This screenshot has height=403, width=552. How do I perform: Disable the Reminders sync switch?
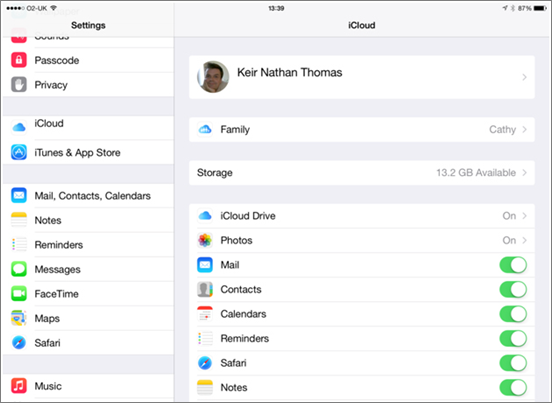point(513,338)
